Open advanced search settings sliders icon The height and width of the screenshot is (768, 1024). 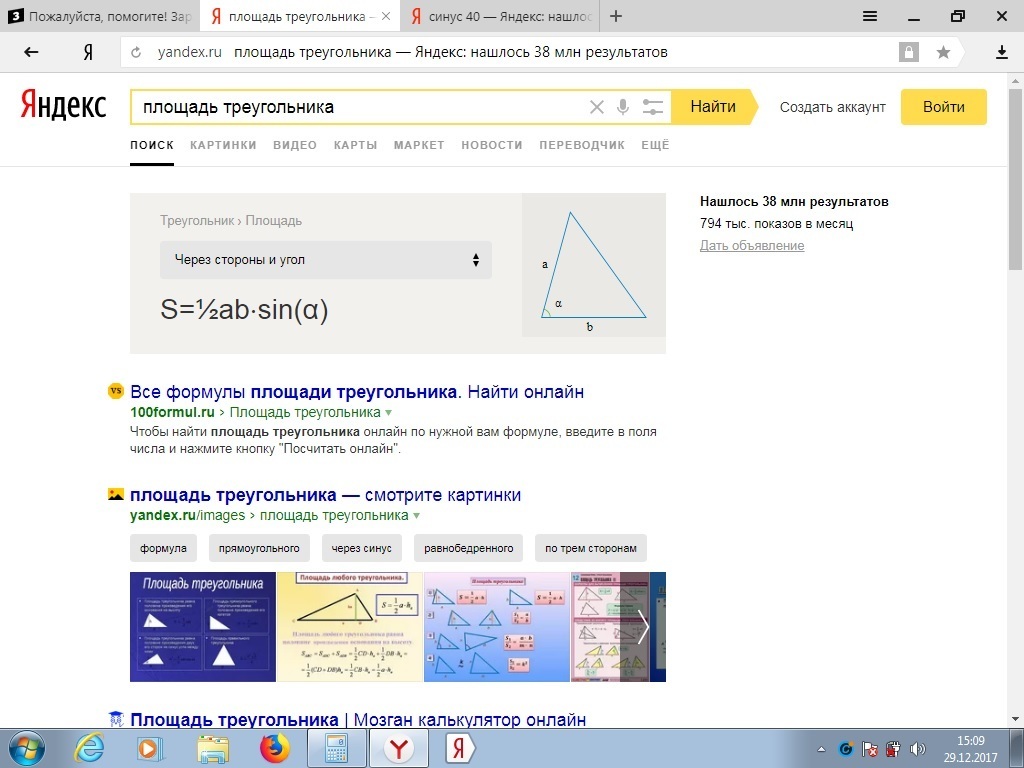[x=652, y=107]
